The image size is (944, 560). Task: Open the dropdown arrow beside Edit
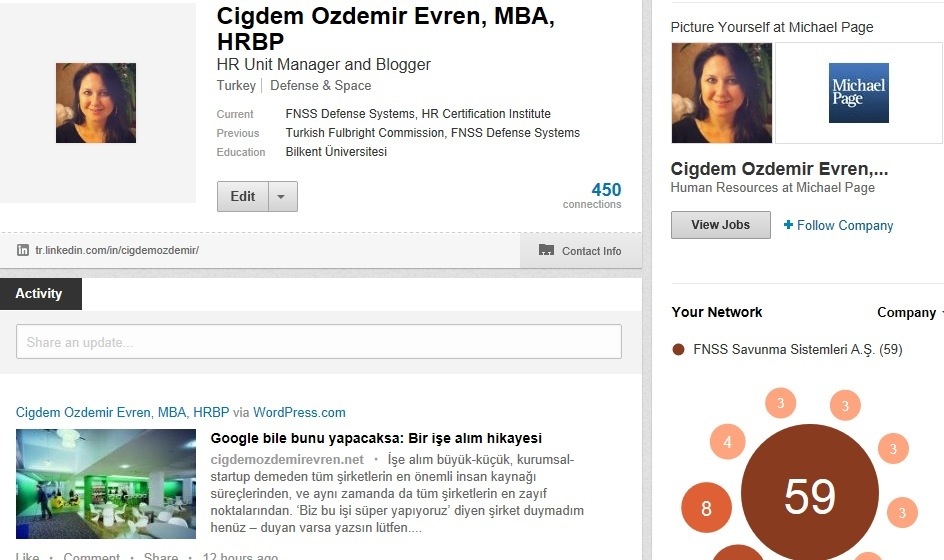(282, 197)
